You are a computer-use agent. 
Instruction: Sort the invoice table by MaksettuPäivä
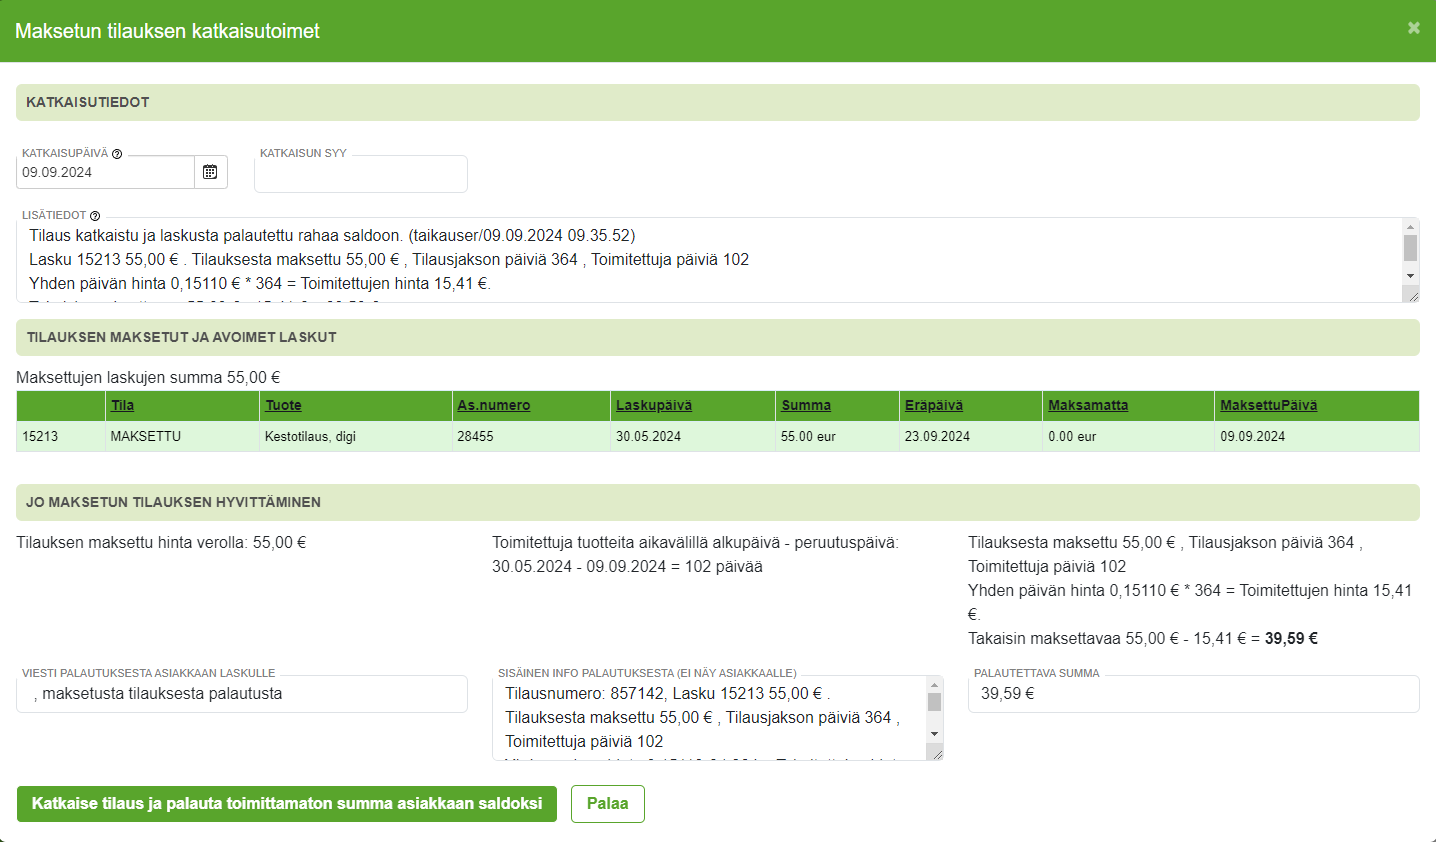[x=1268, y=405]
